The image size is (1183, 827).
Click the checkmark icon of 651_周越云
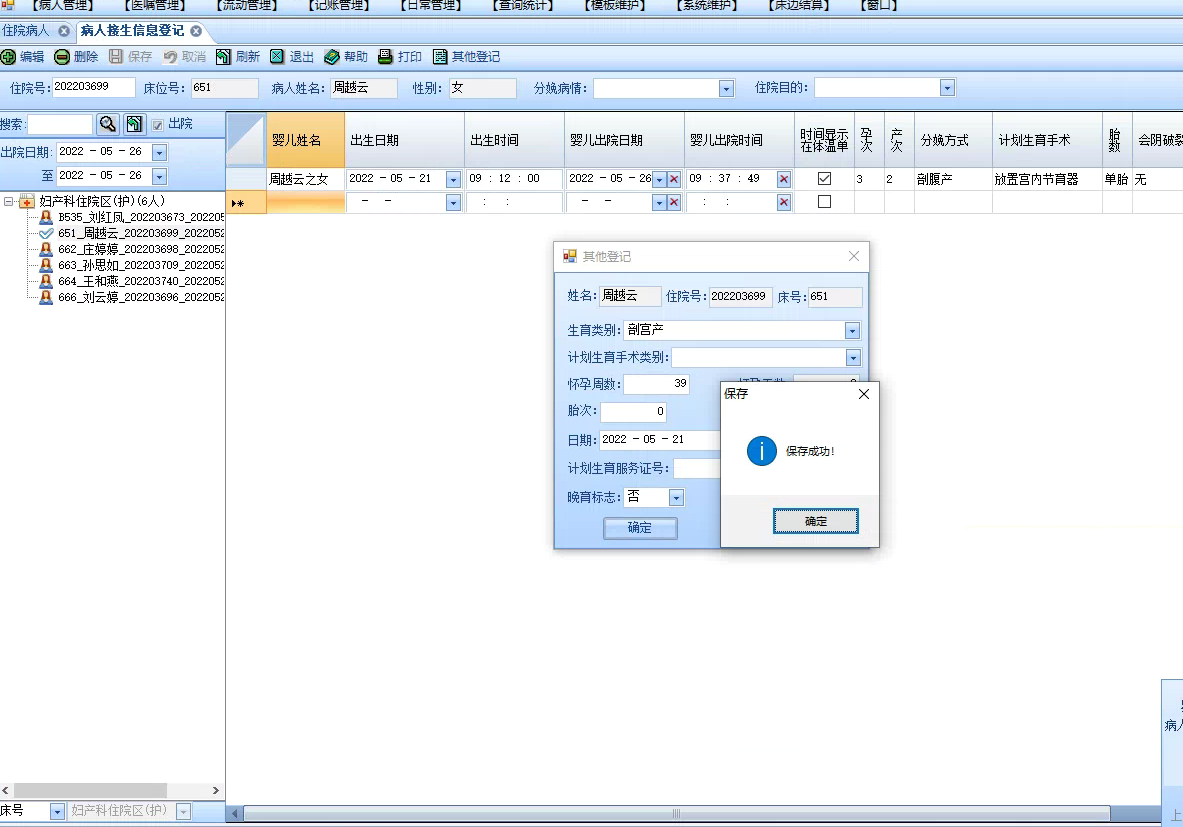pos(46,233)
